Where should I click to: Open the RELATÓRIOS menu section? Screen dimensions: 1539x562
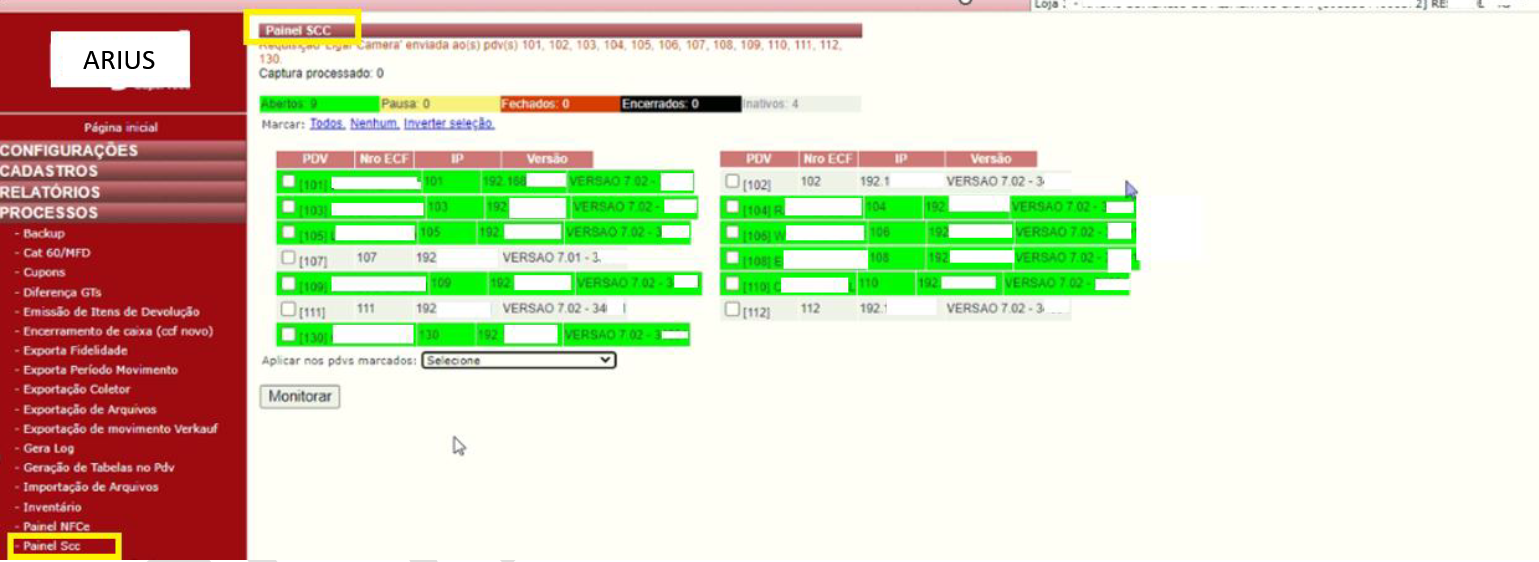point(50,192)
